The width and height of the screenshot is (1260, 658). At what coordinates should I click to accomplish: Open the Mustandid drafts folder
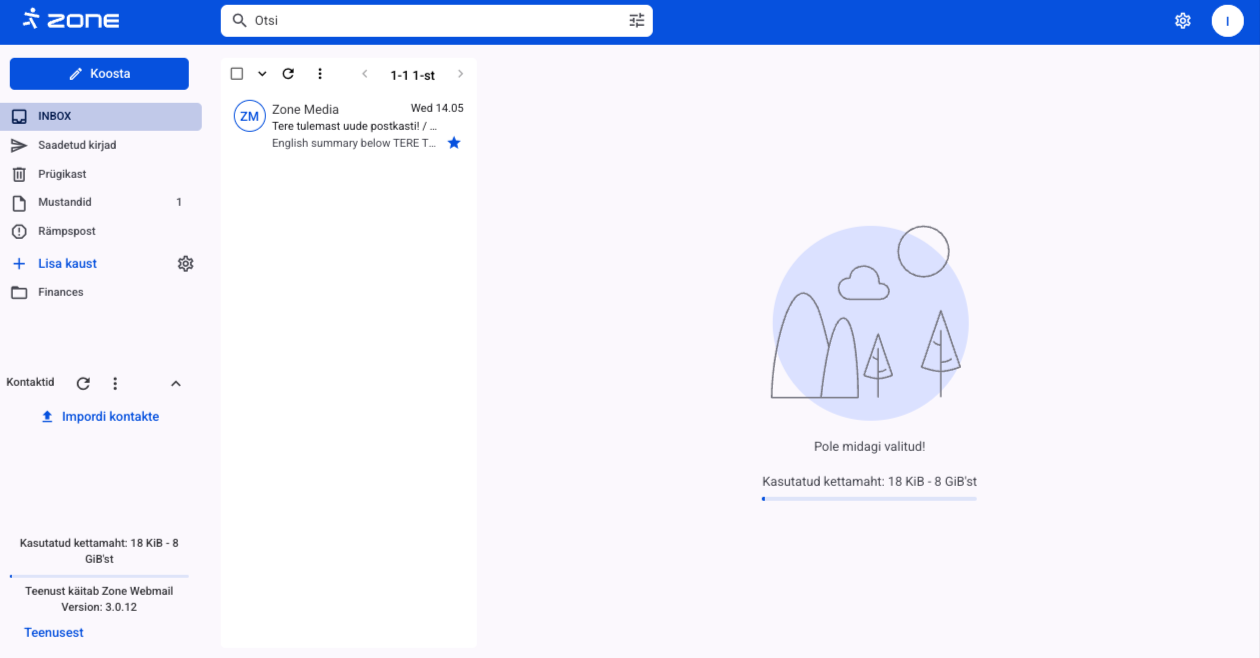coord(65,202)
